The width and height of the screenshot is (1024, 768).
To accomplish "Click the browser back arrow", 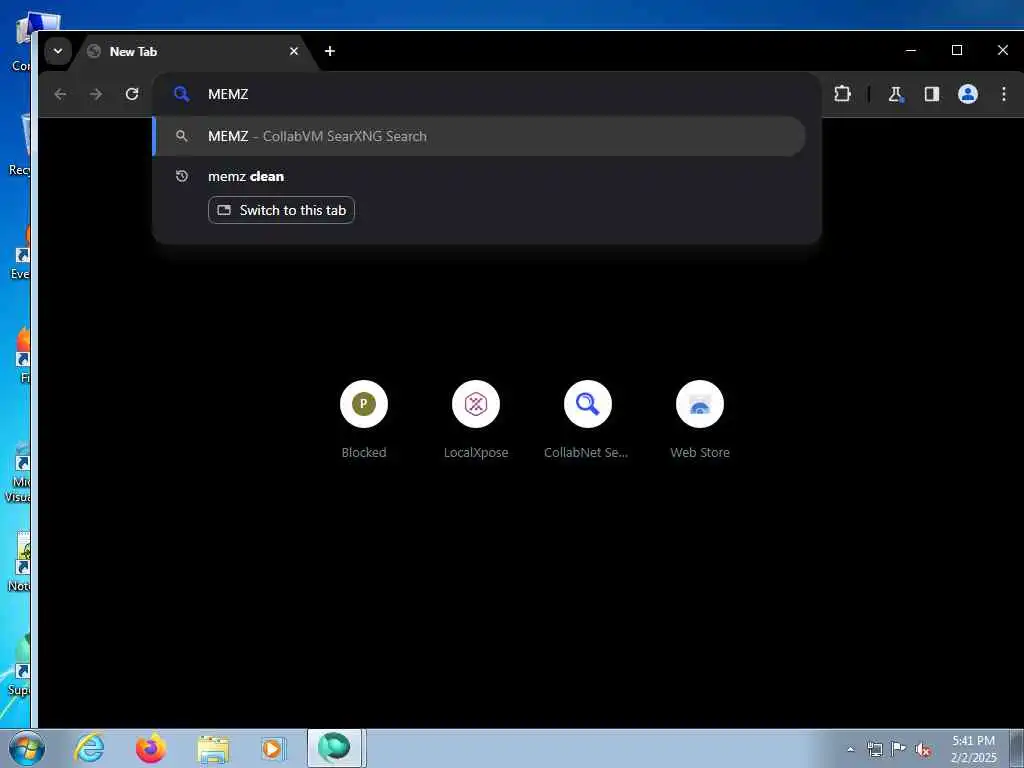I will pos(60,94).
